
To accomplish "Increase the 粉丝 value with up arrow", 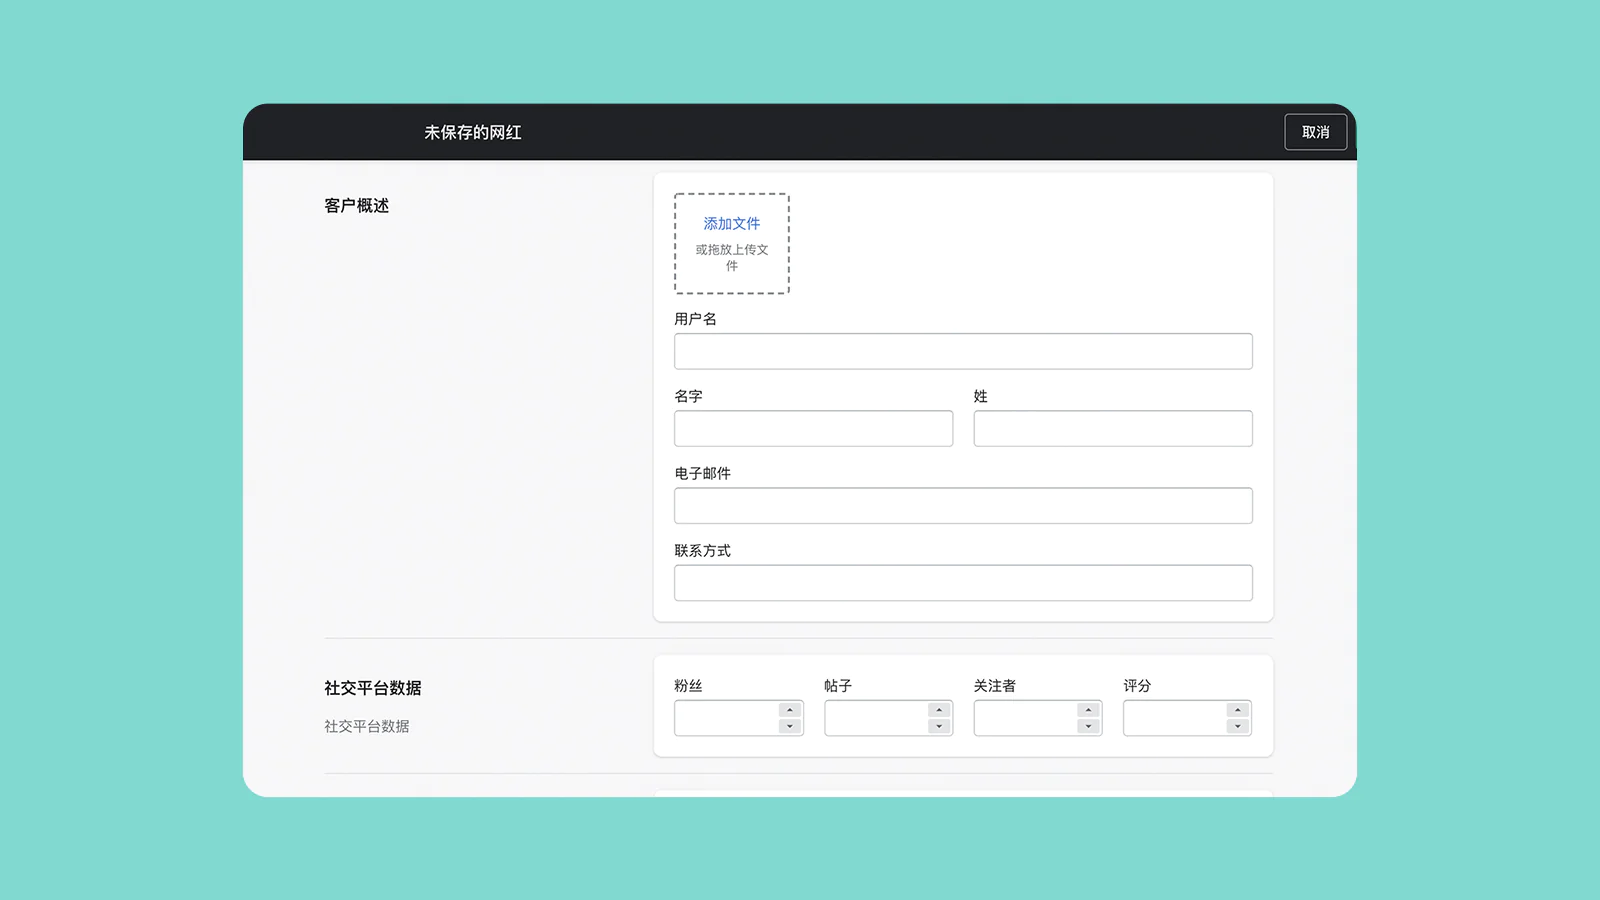I will [x=790, y=710].
